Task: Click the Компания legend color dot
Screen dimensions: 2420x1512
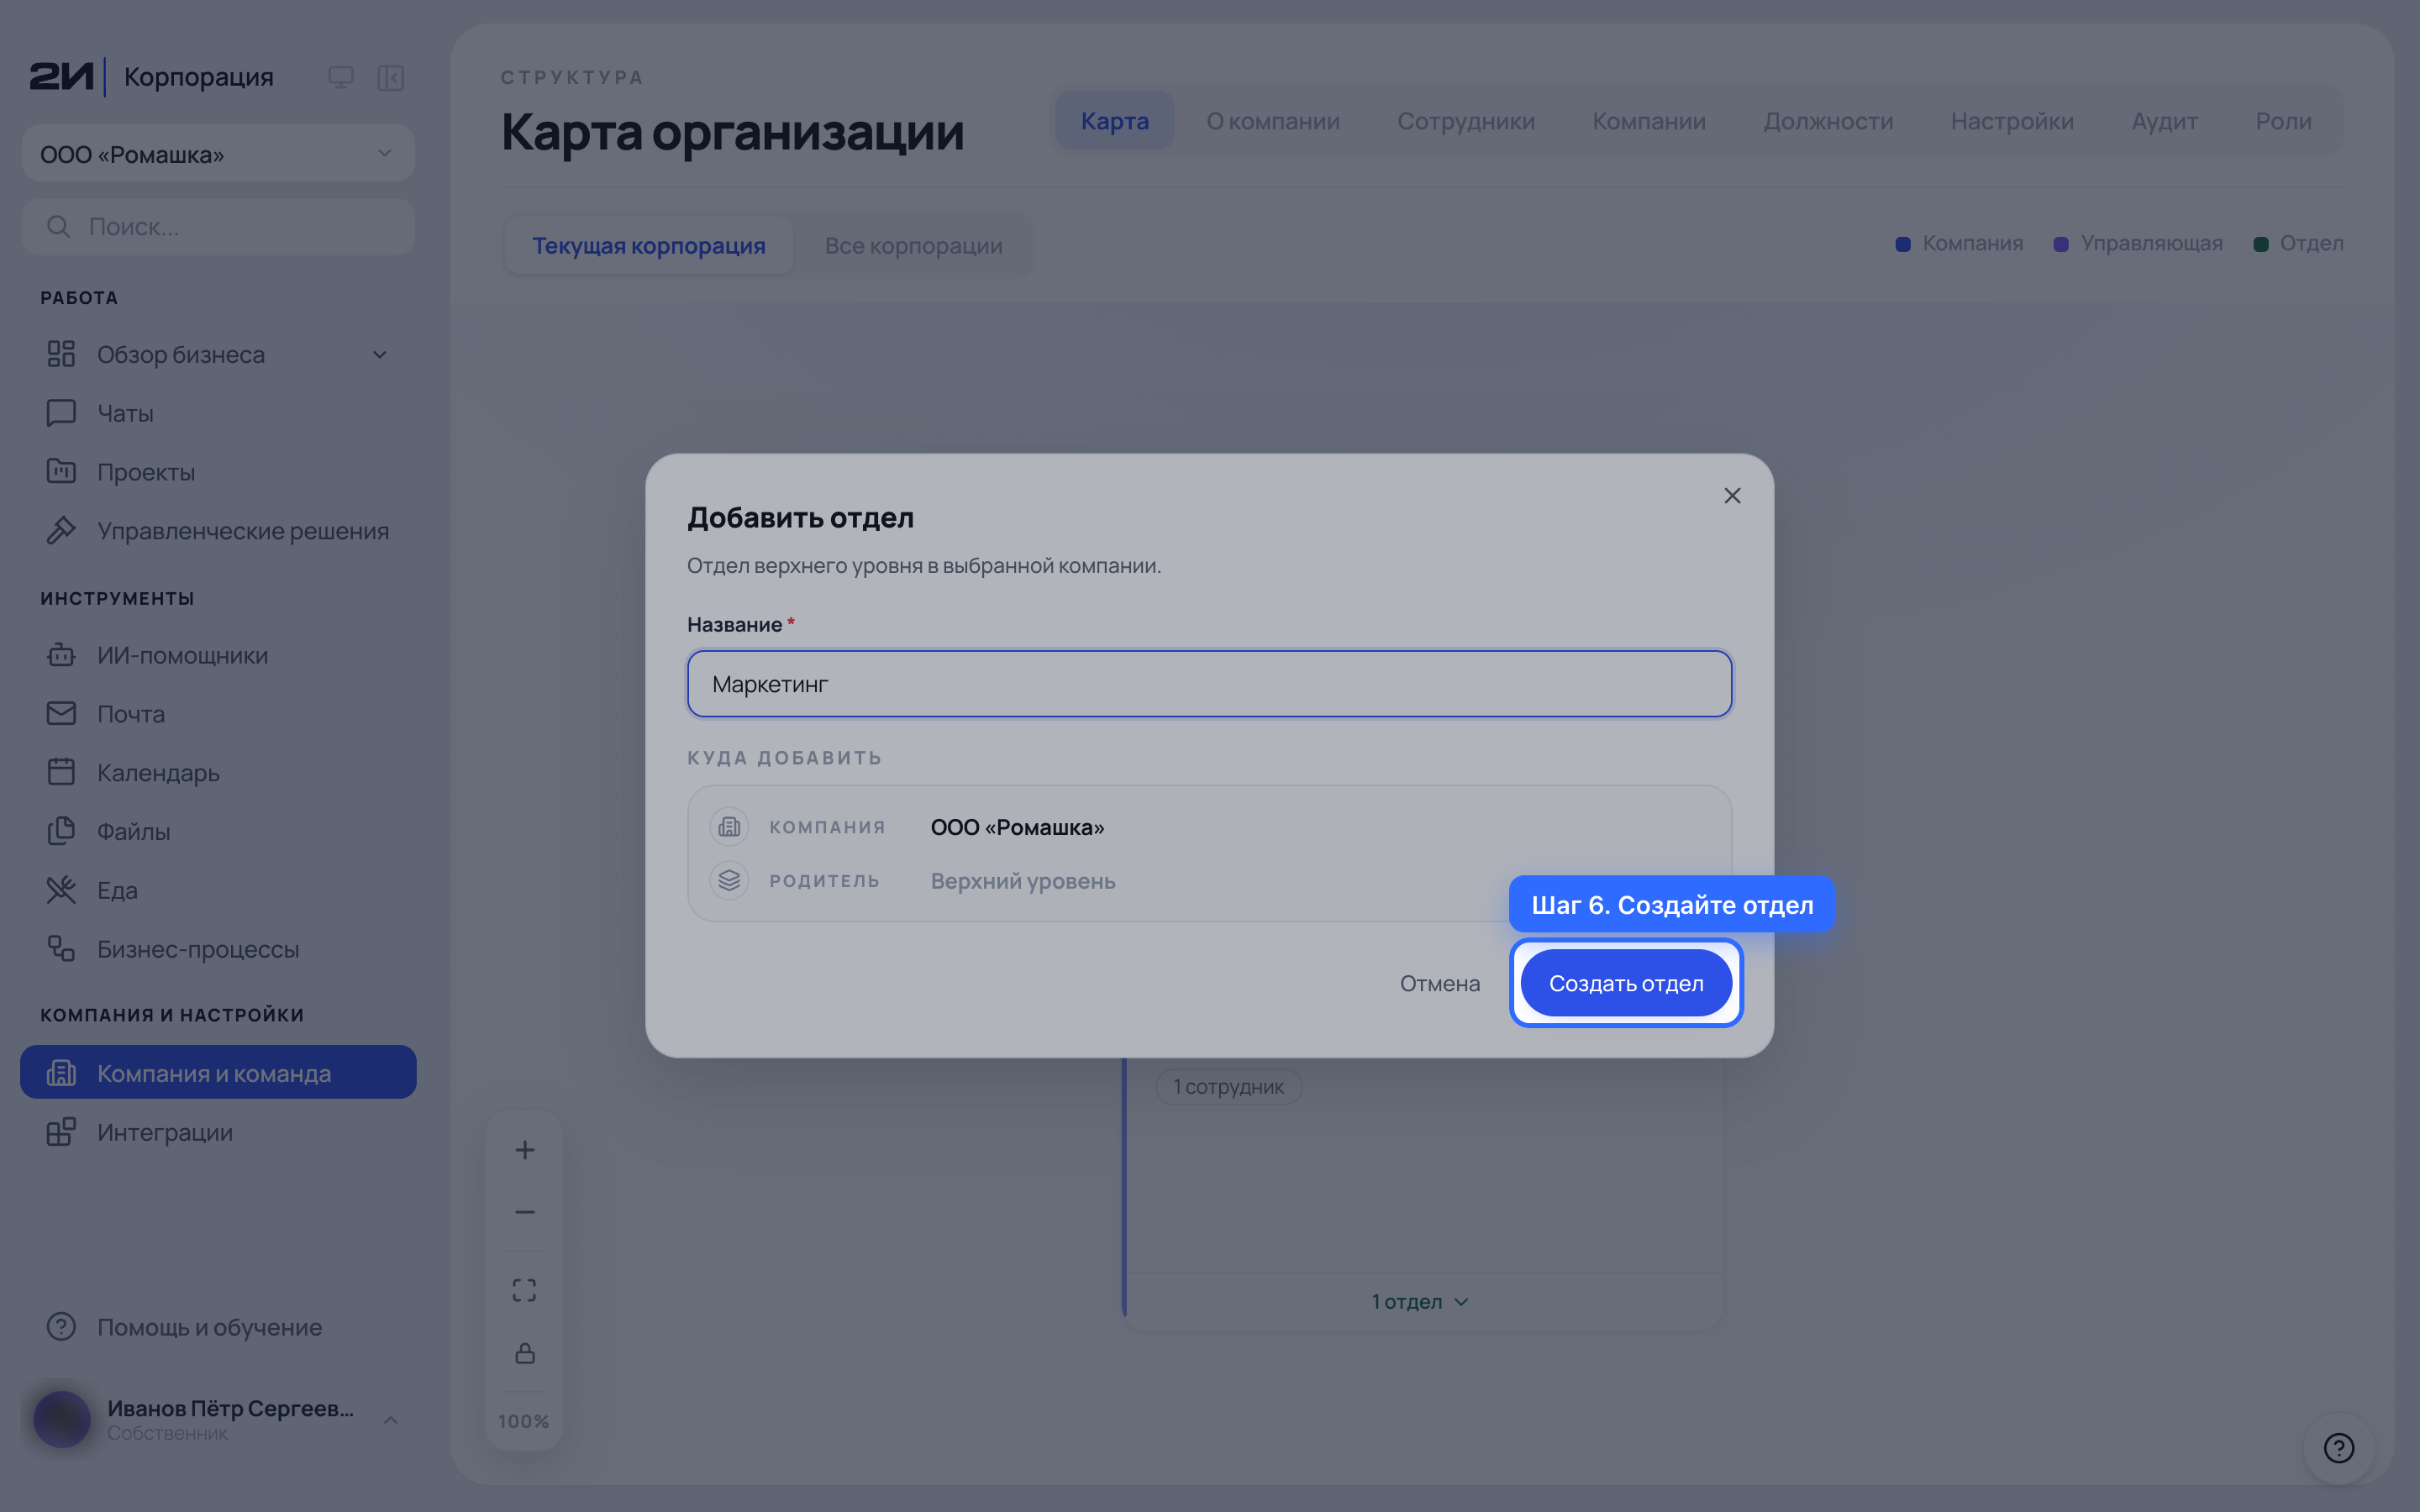Action: [1903, 244]
